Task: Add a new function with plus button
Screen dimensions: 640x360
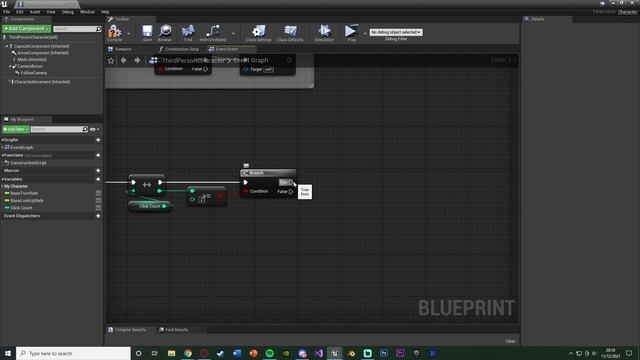Action: [x=98, y=156]
